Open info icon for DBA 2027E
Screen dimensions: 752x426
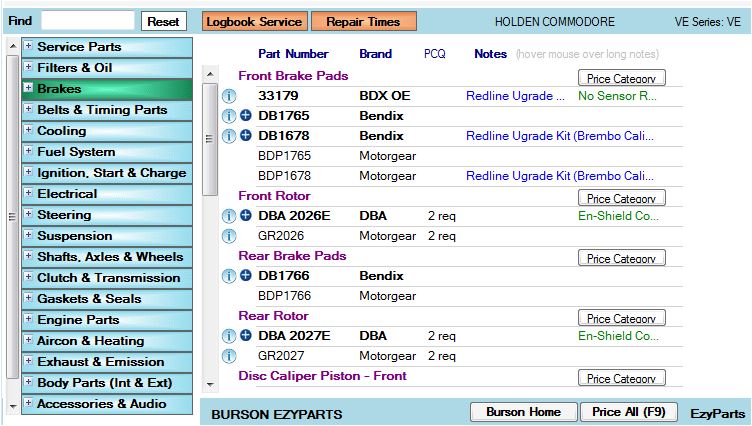pyautogui.click(x=229, y=336)
